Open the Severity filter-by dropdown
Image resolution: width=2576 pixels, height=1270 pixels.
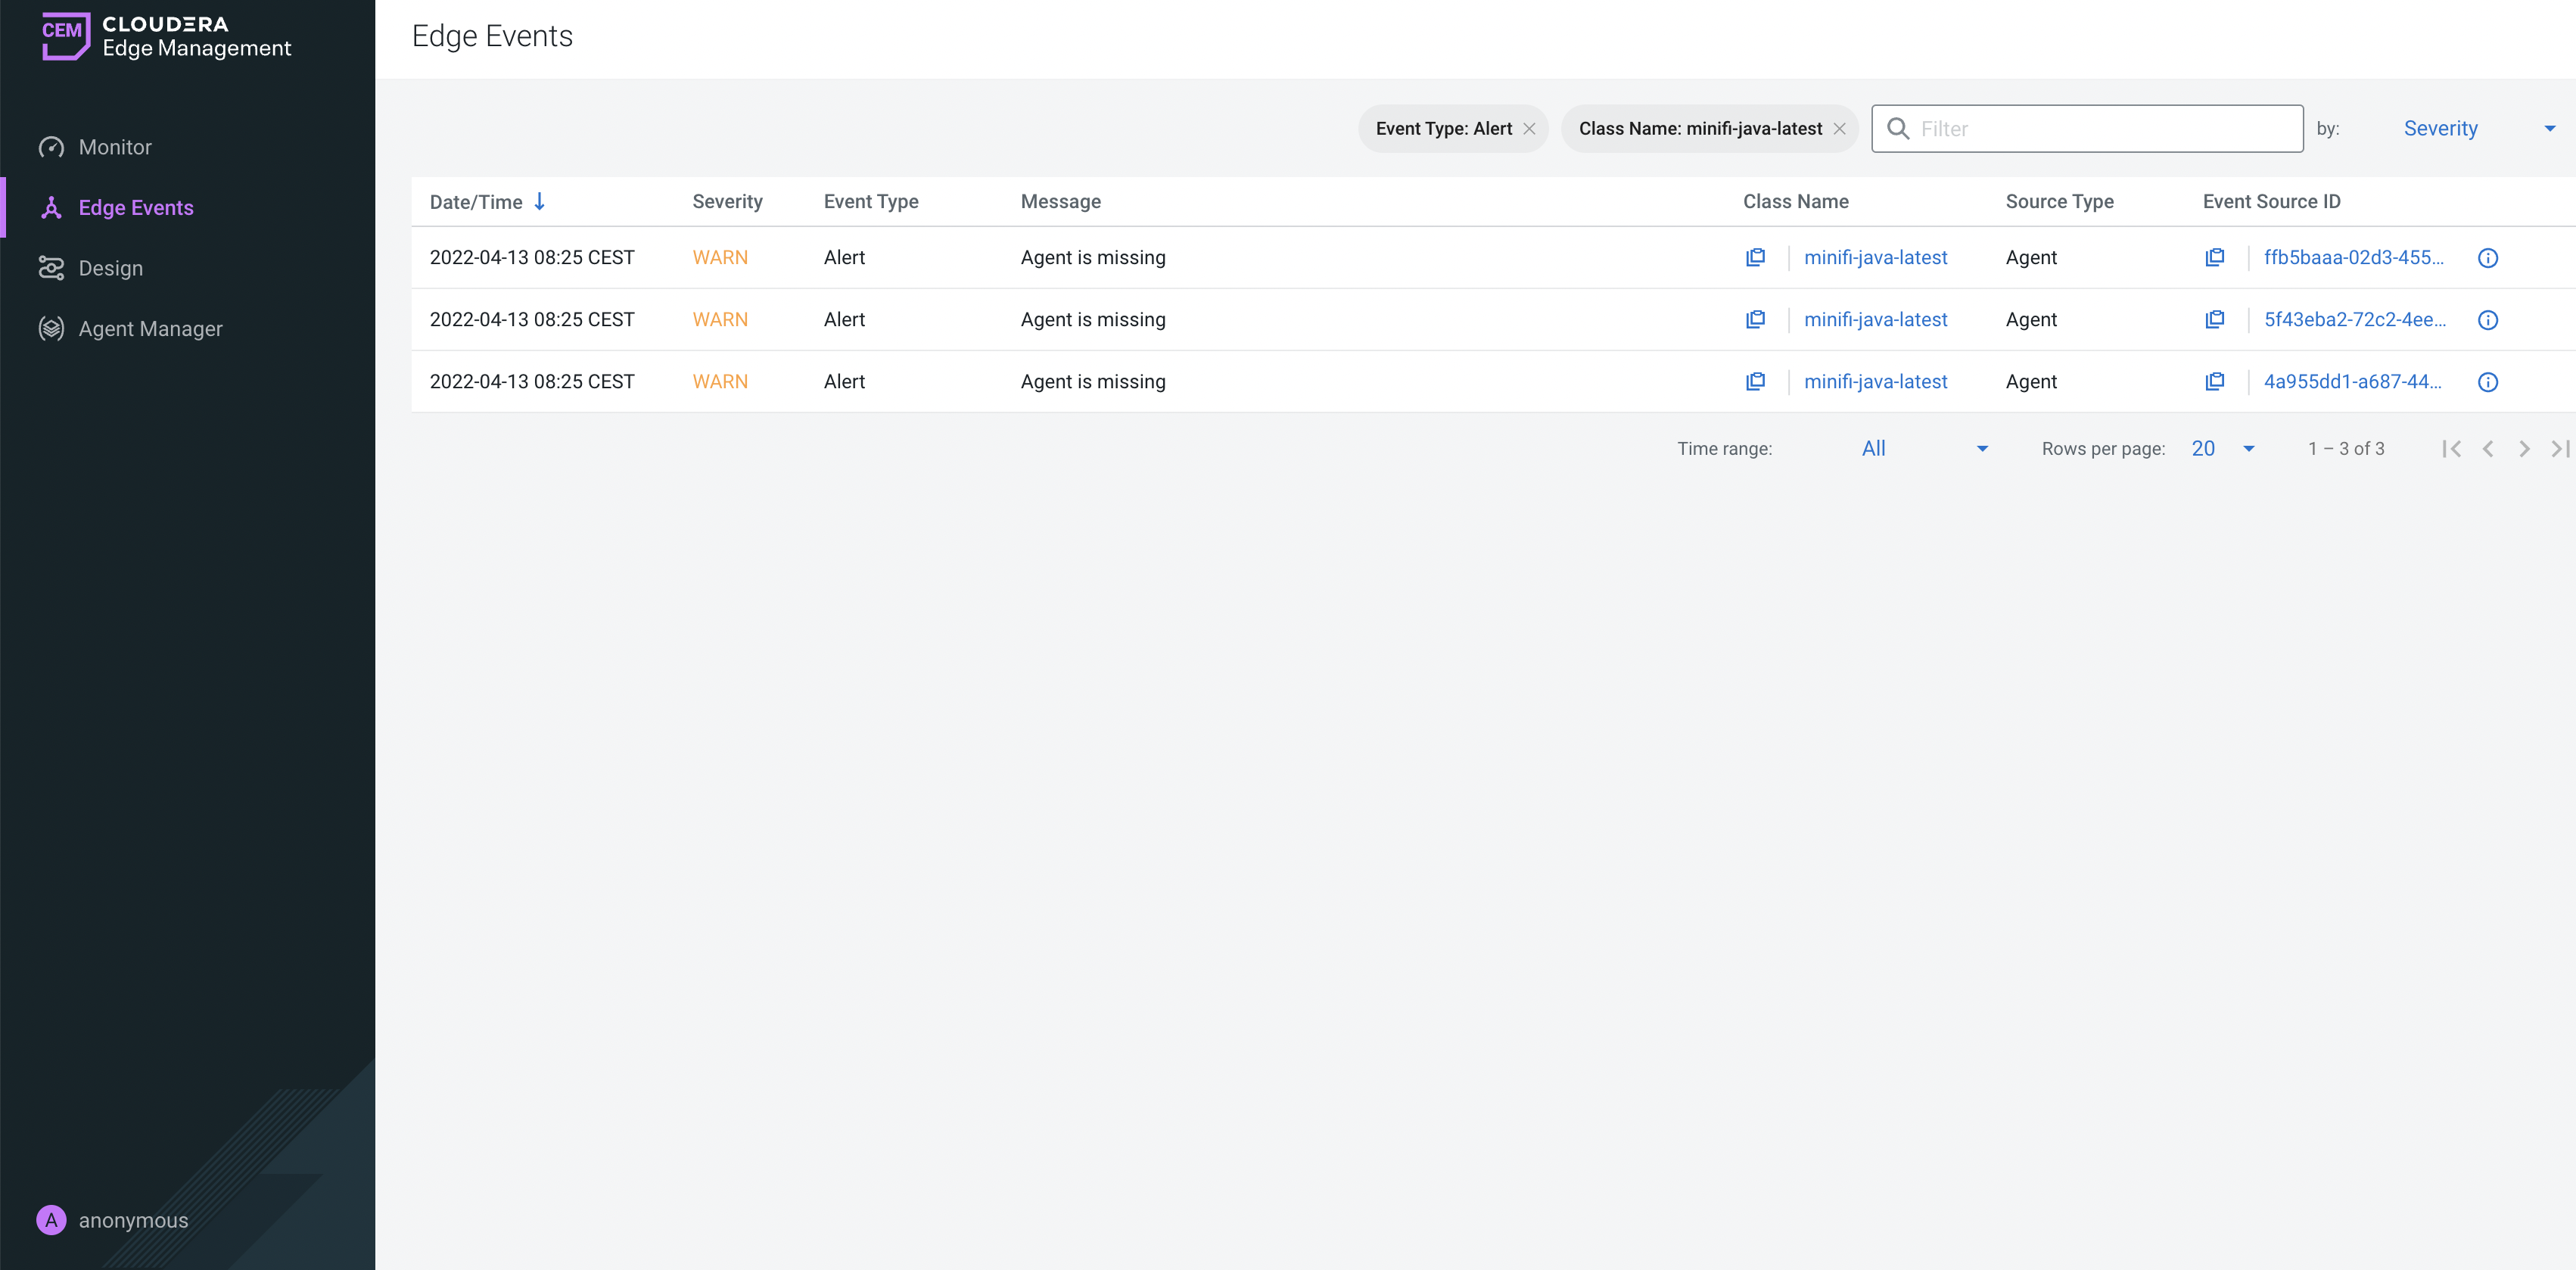click(2441, 128)
